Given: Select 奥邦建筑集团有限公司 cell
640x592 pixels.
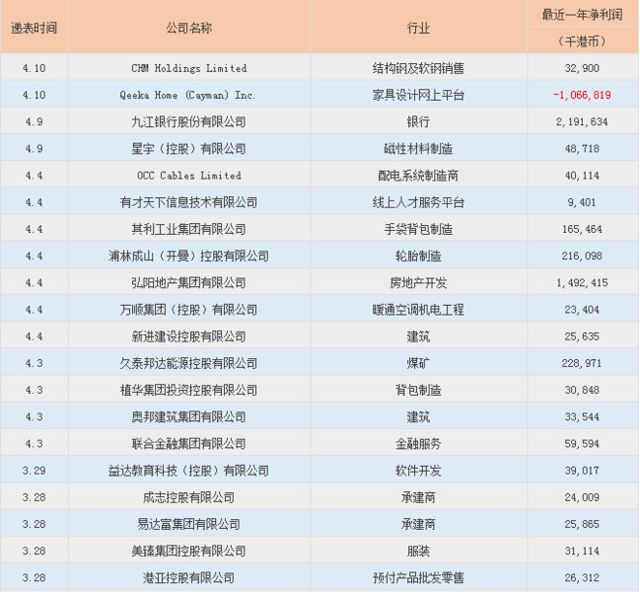Looking at the screenshot, I should coord(189,417).
